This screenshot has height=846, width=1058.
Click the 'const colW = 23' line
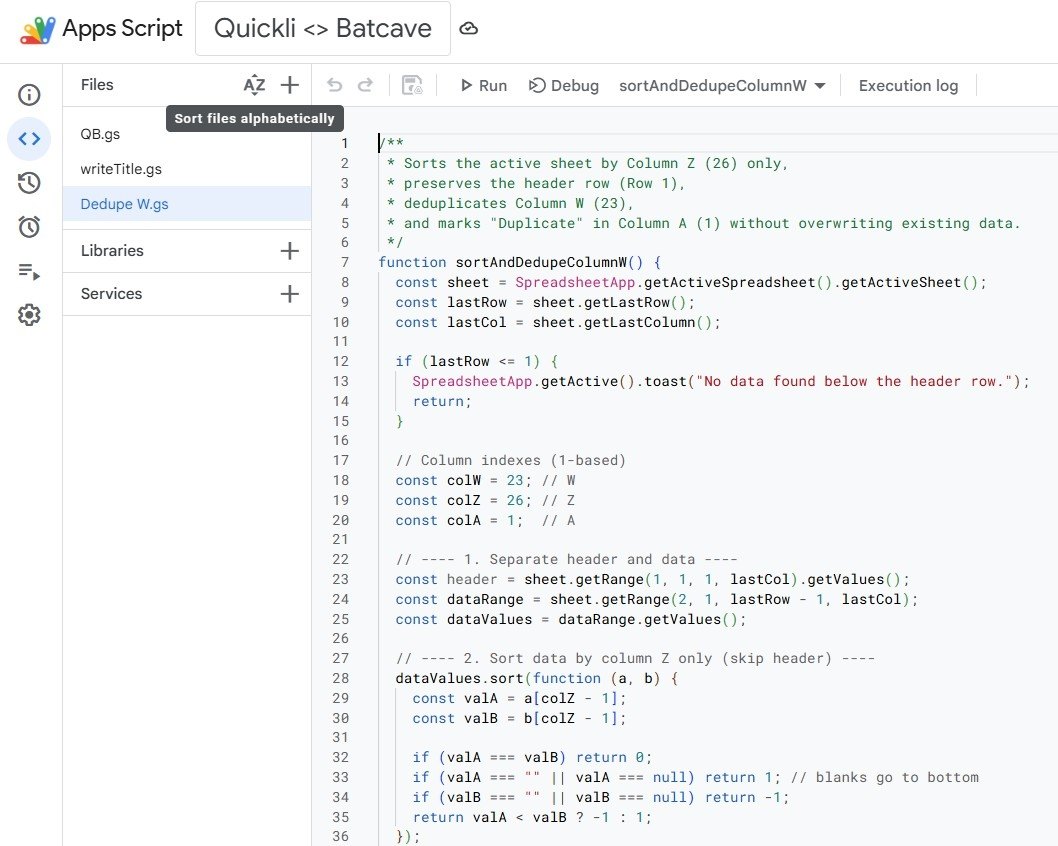tap(485, 480)
